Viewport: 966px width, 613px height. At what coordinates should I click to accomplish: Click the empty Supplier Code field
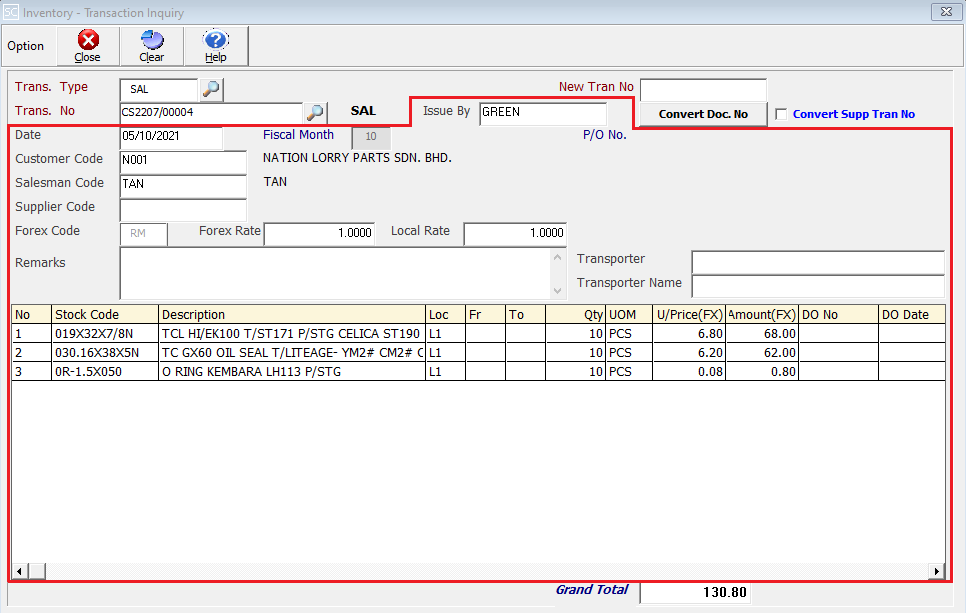tap(183, 209)
